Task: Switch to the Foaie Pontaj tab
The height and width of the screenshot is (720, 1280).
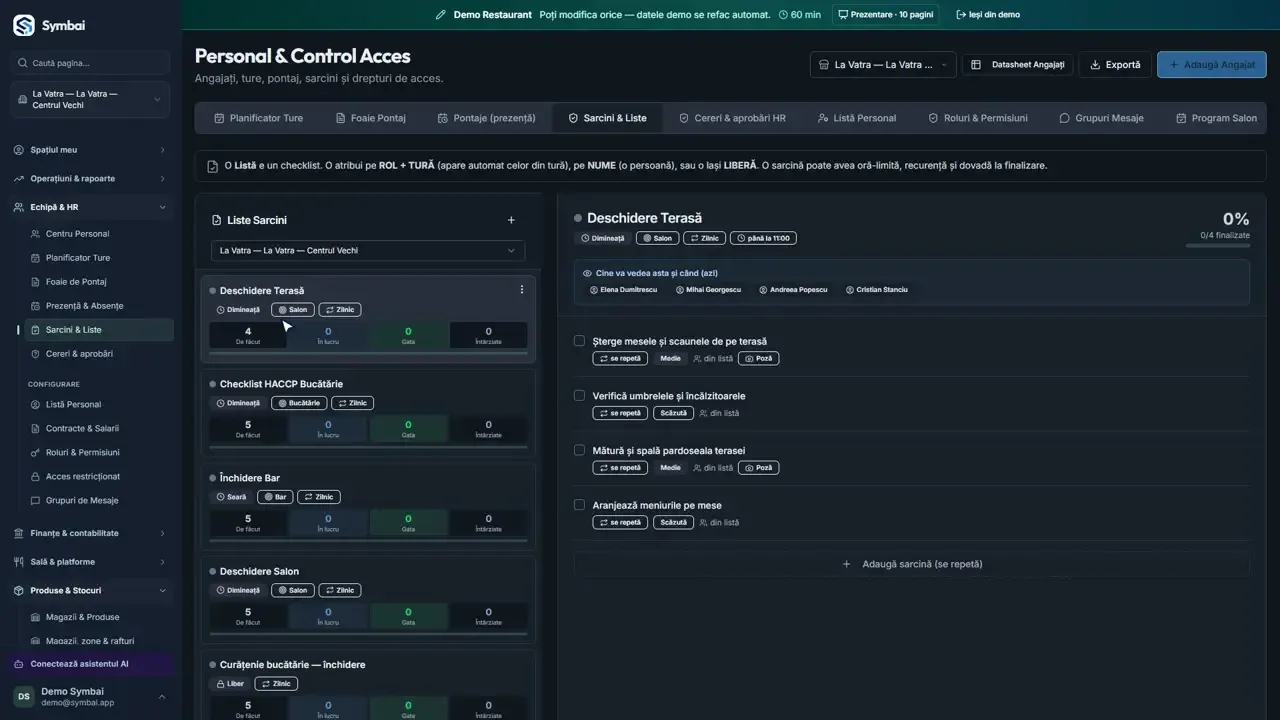Action: (x=370, y=118)
